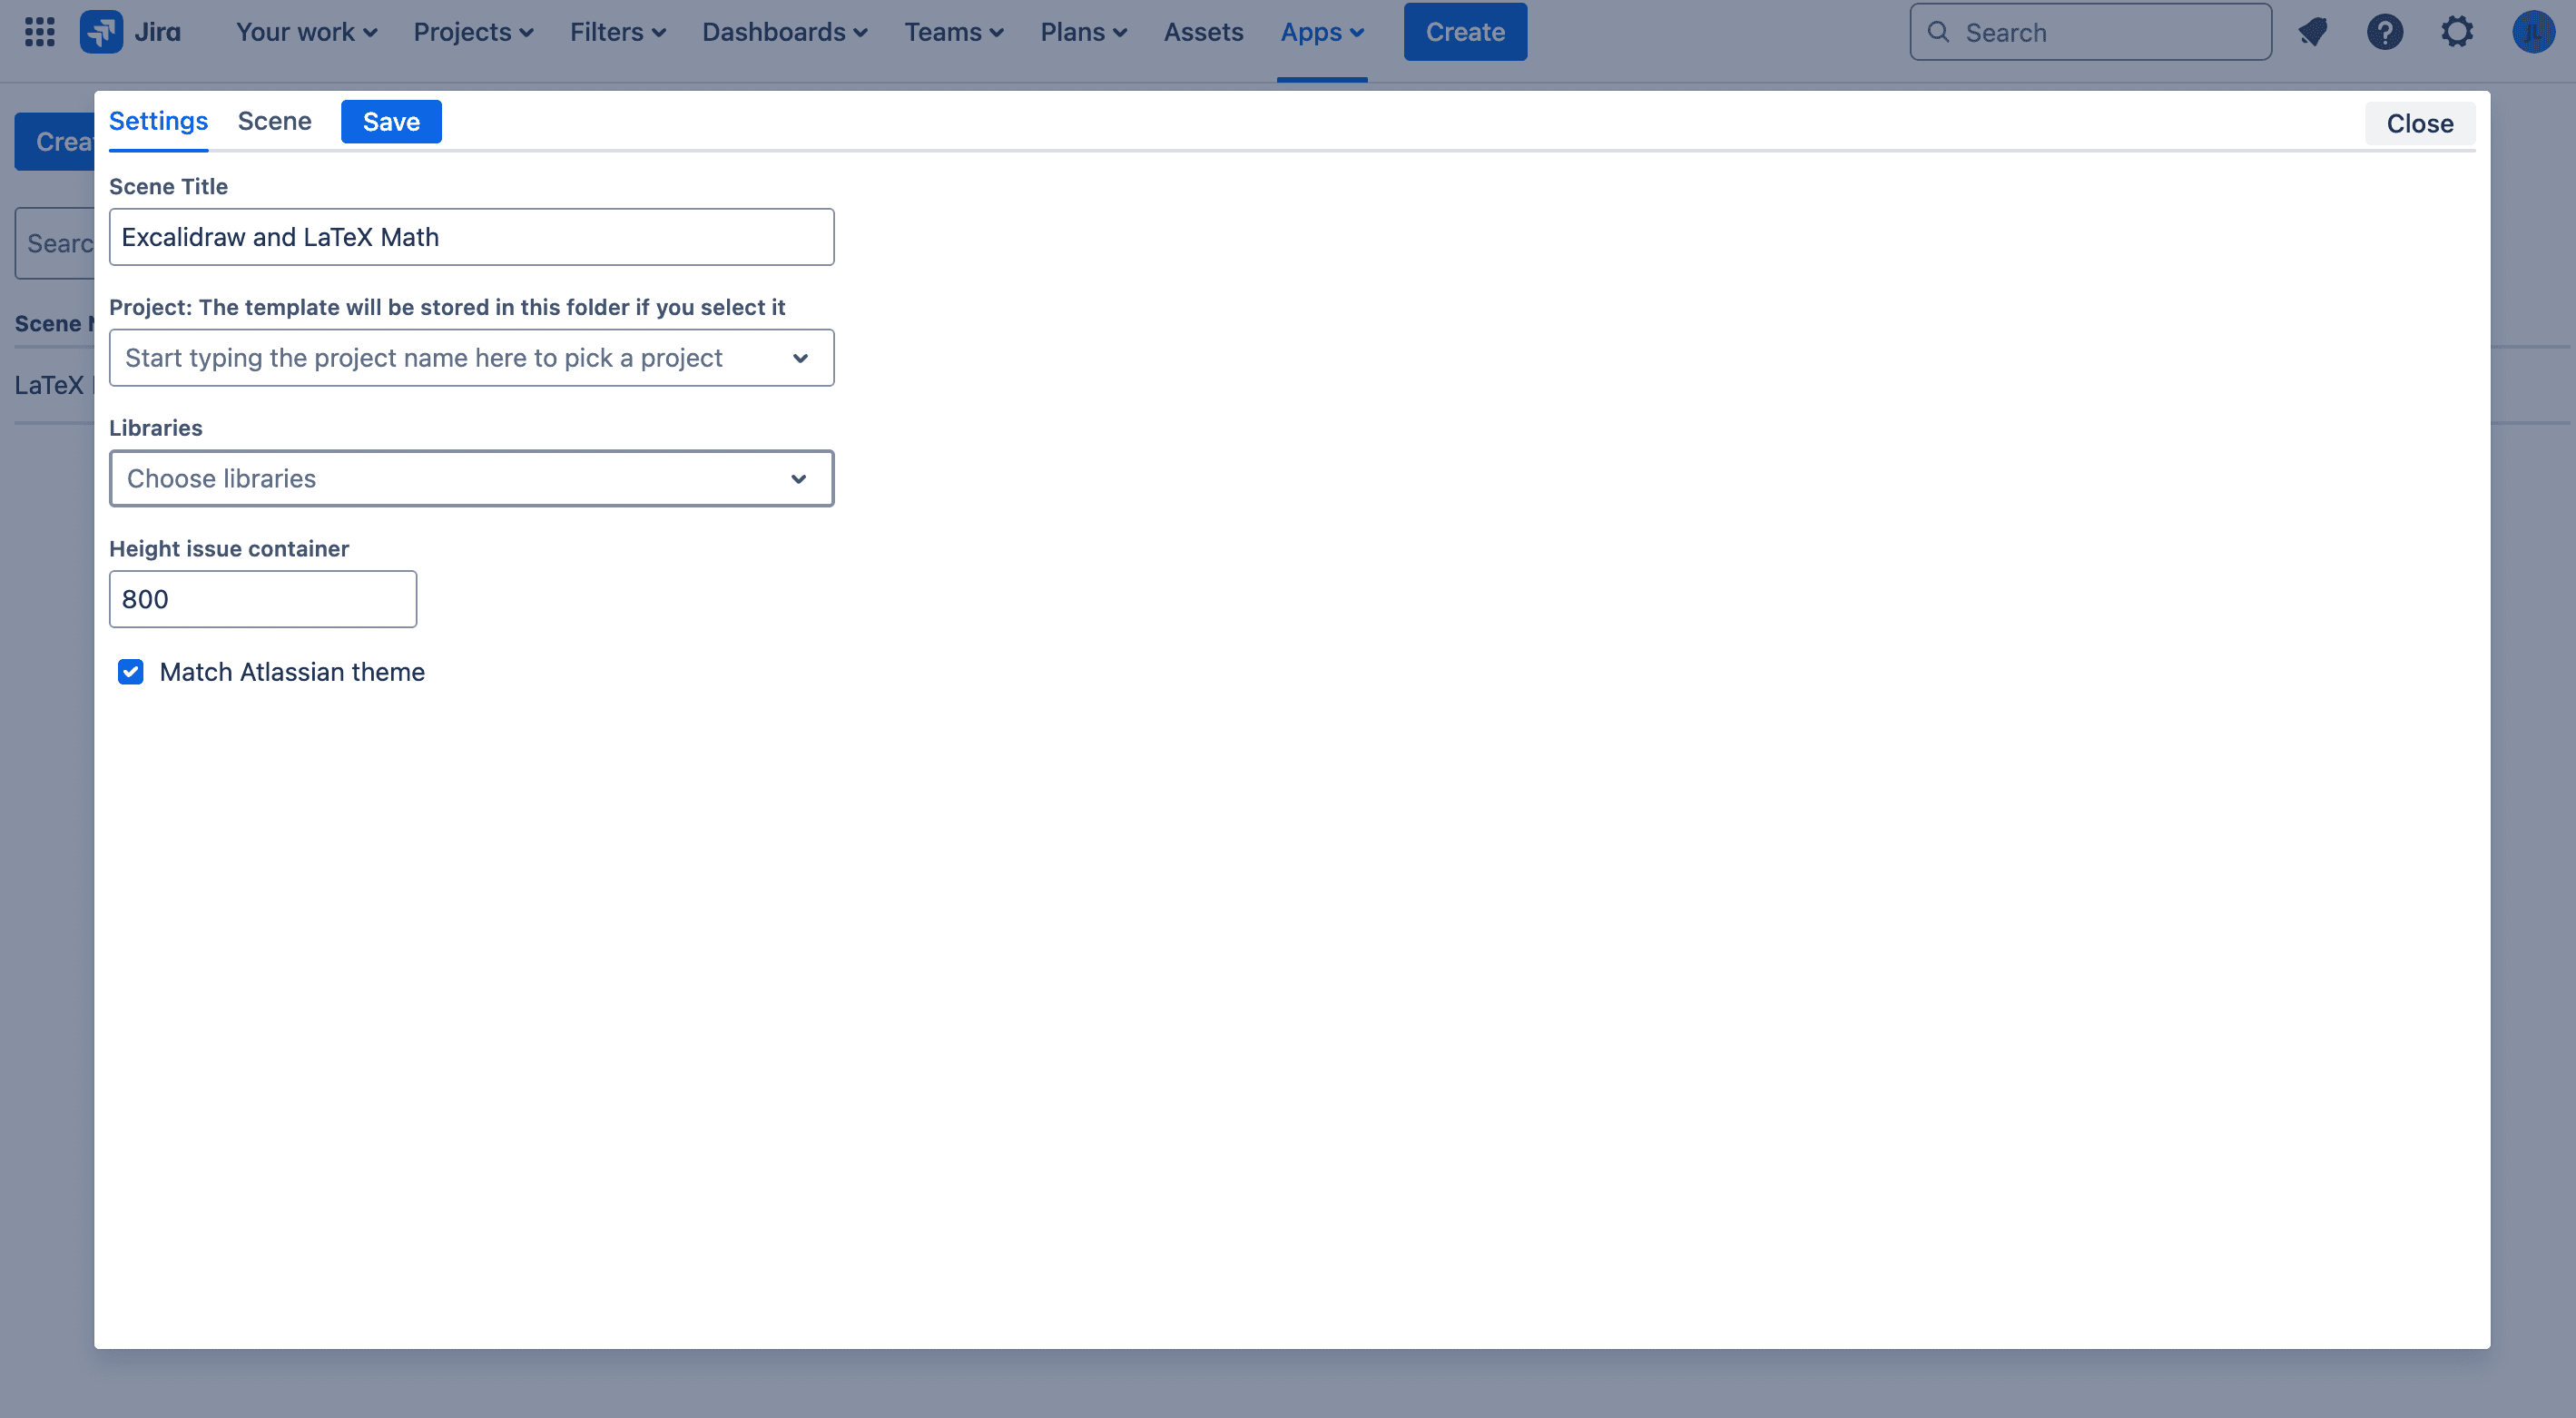This screenshot has width=2576, height=1418.
Task: Click the Height issue container label
Action: (x=229, y=549)
